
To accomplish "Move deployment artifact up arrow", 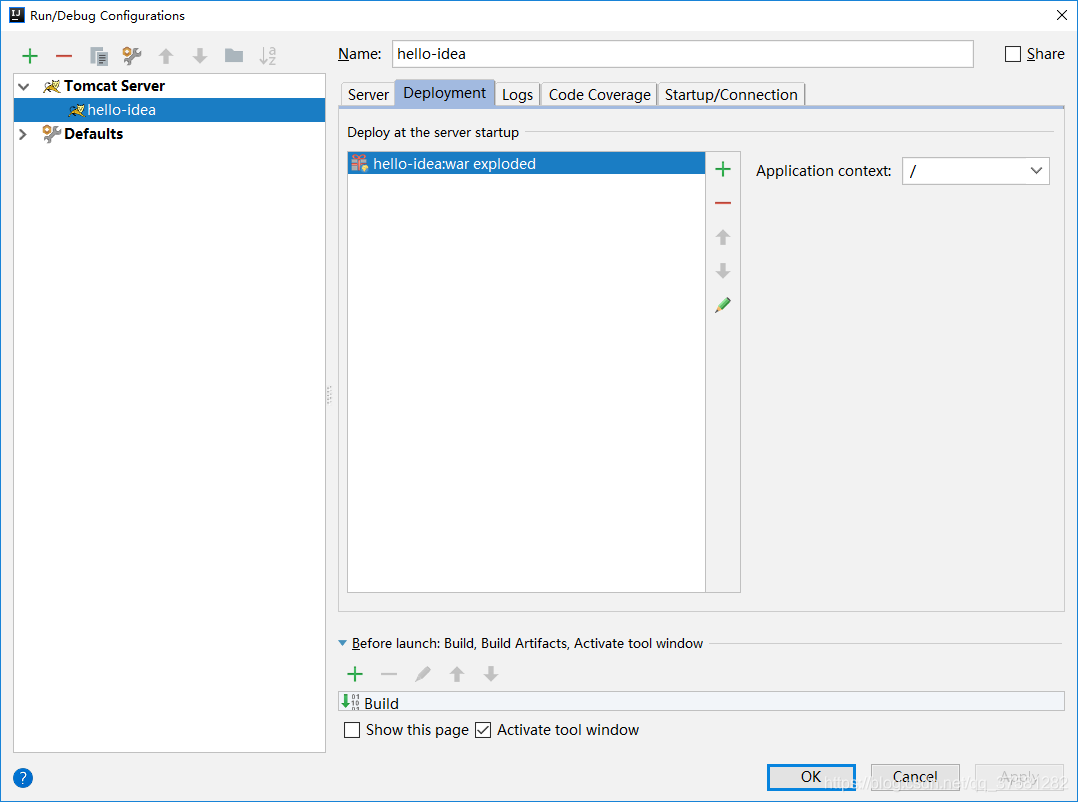I will (x=723, y=237).
